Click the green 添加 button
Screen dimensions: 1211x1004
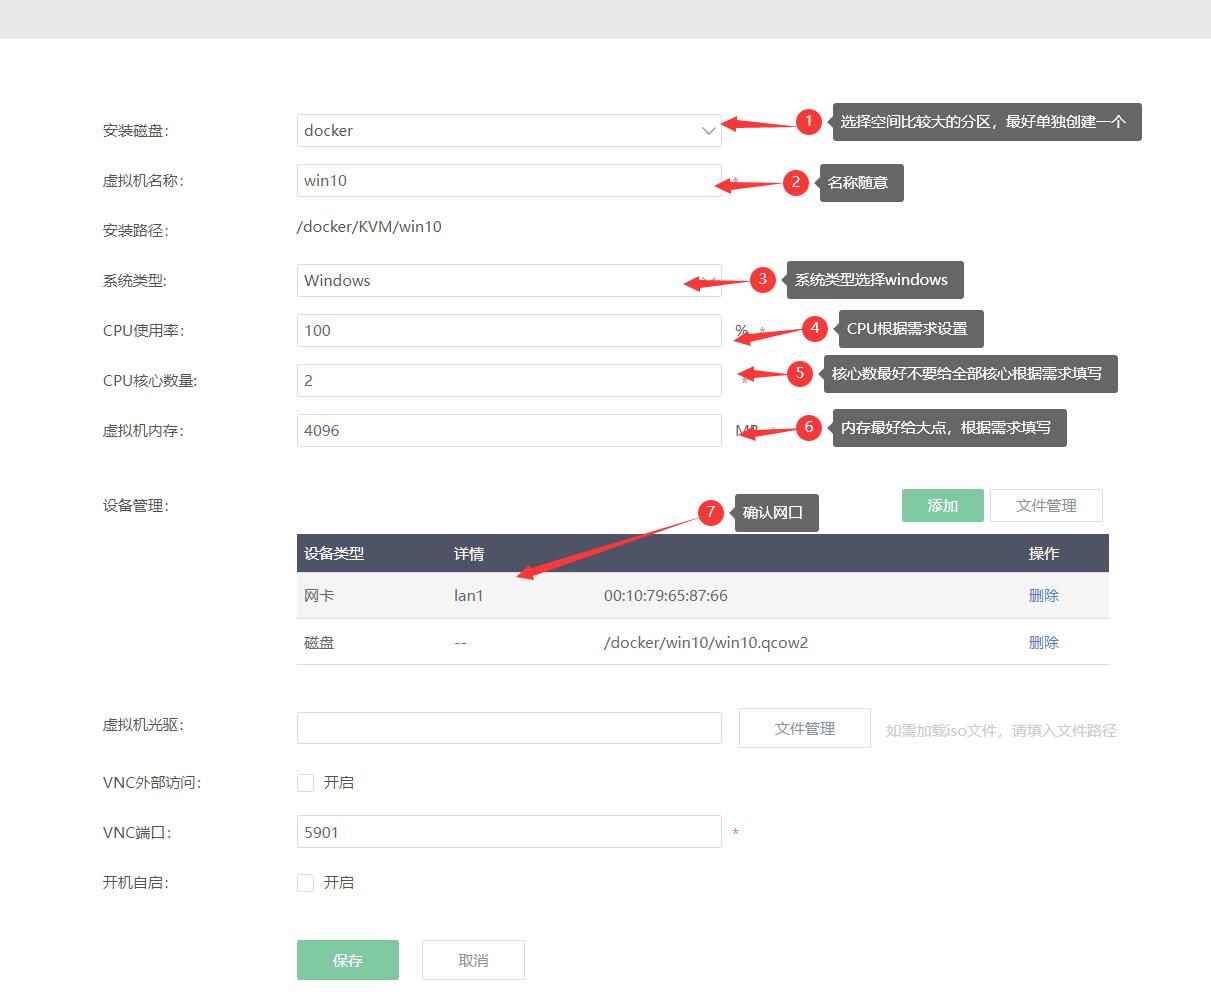point(941,505)
